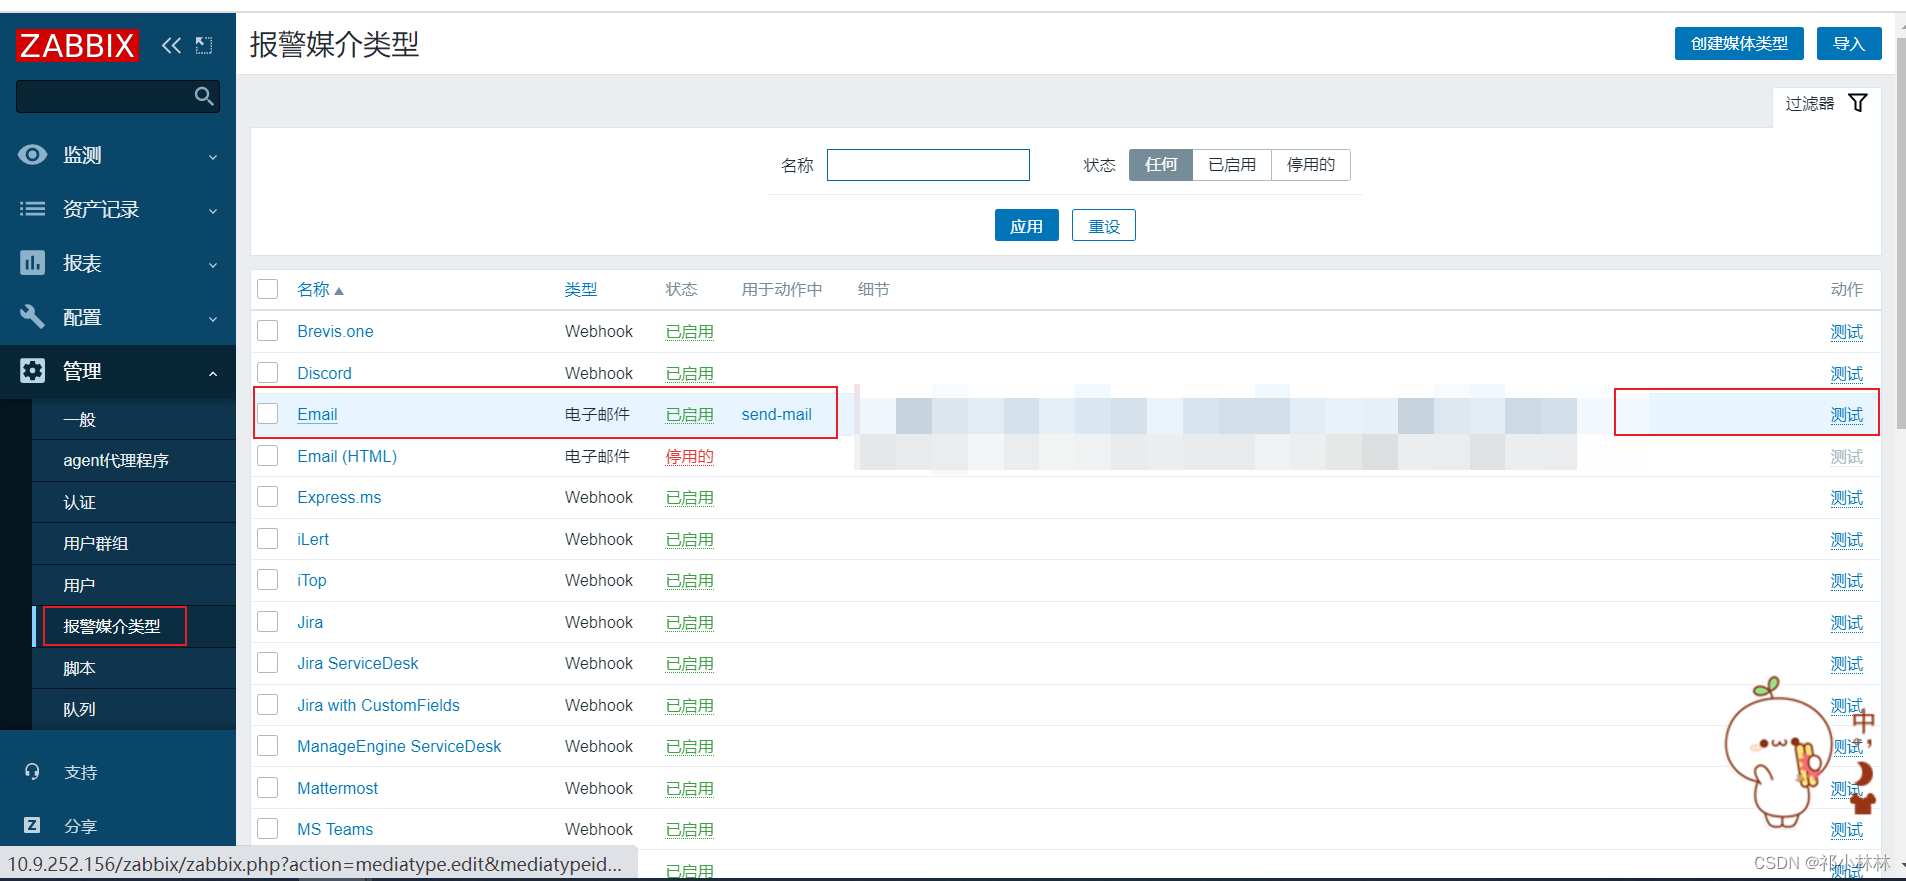Check the Jira ServiceDesk row checkbox
Screen dimensions: 1906x881
(x=268, y=663)
